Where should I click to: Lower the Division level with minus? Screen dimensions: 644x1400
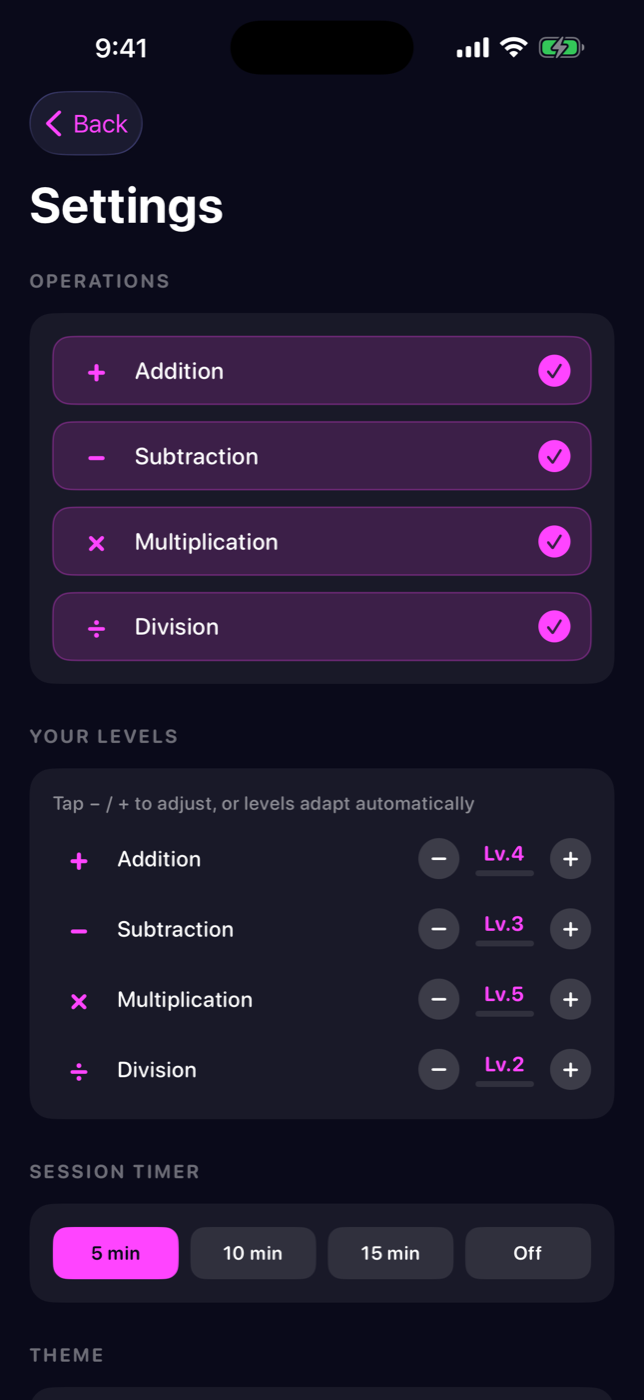coord(439,1069)
